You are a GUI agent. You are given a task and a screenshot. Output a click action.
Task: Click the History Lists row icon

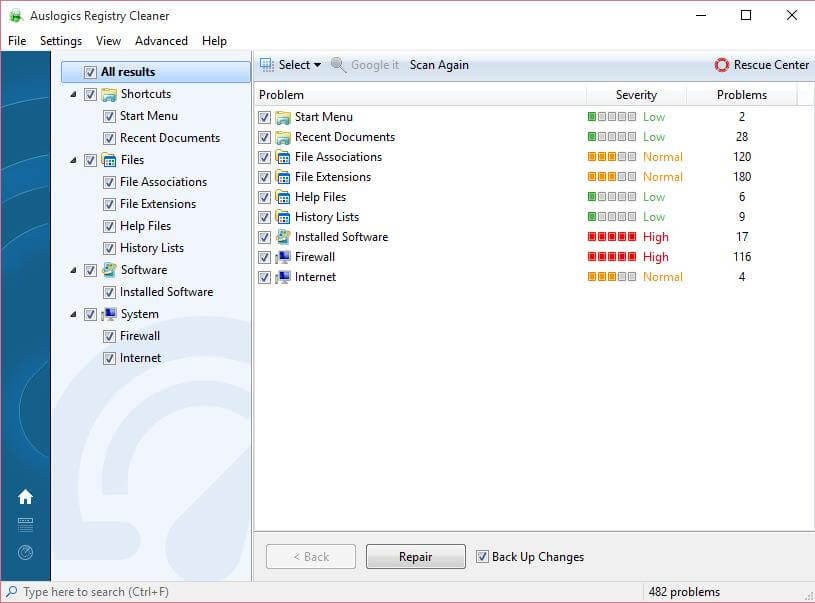pyautogui.click(x=283, y=217)
